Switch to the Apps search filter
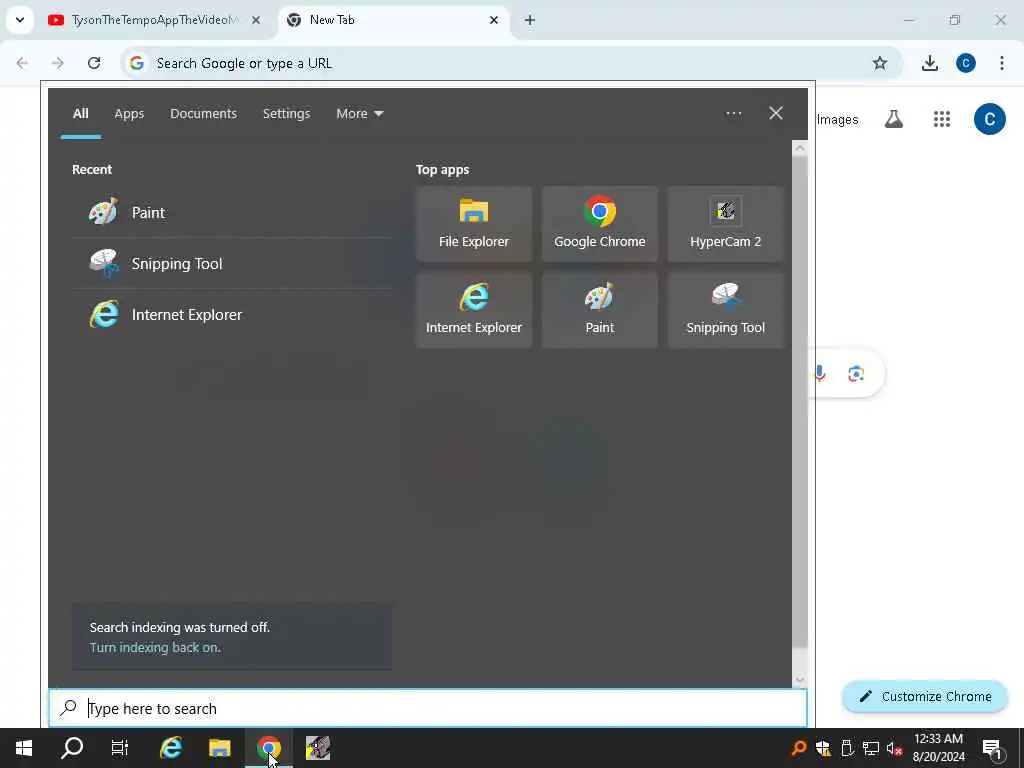This screenshot has height=768, width=1024. click(129, 114)
